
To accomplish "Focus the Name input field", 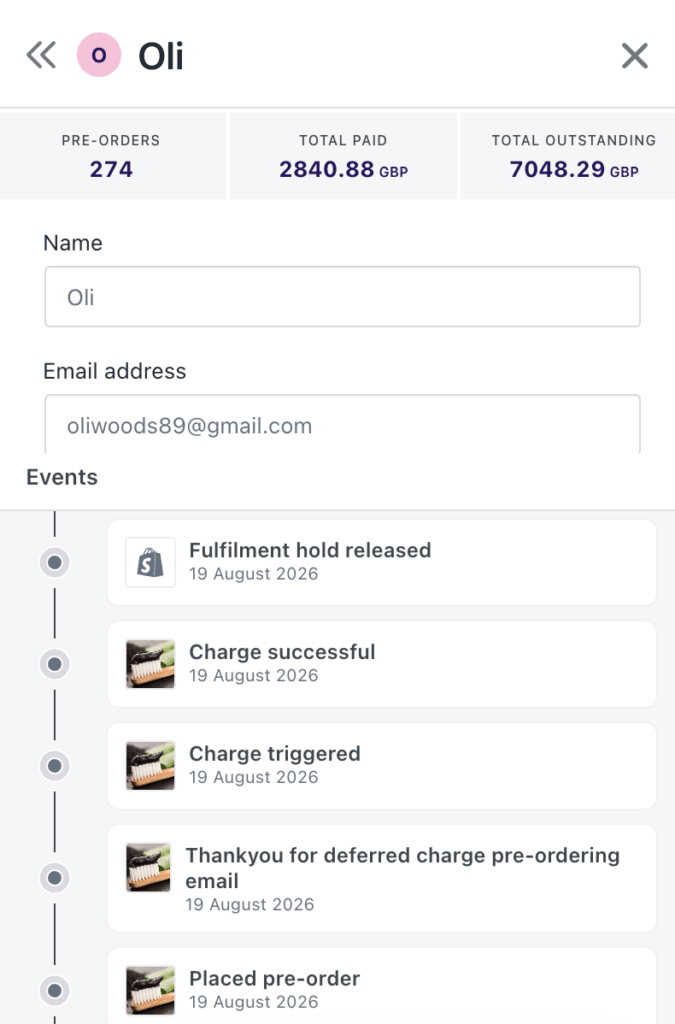I will (342, 296).
